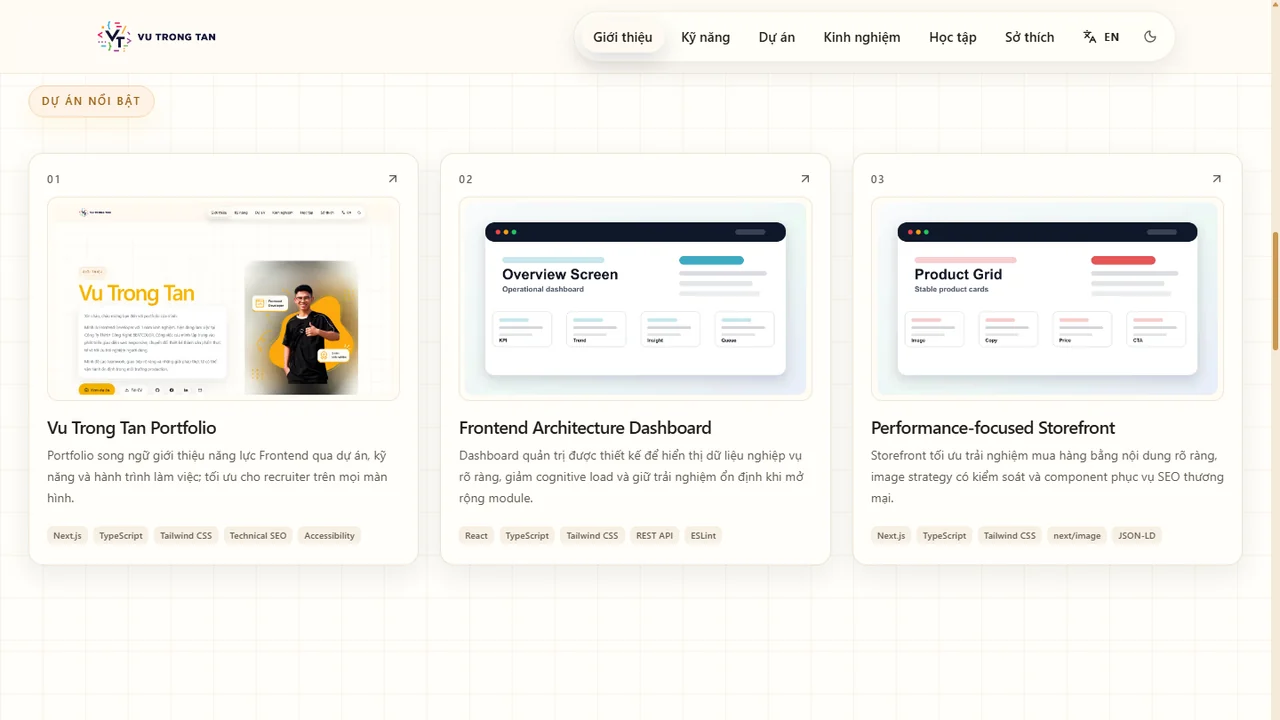Screen dimensions: 1280x720
Task: Click the VT logo icon
Action: pos(114,37)
